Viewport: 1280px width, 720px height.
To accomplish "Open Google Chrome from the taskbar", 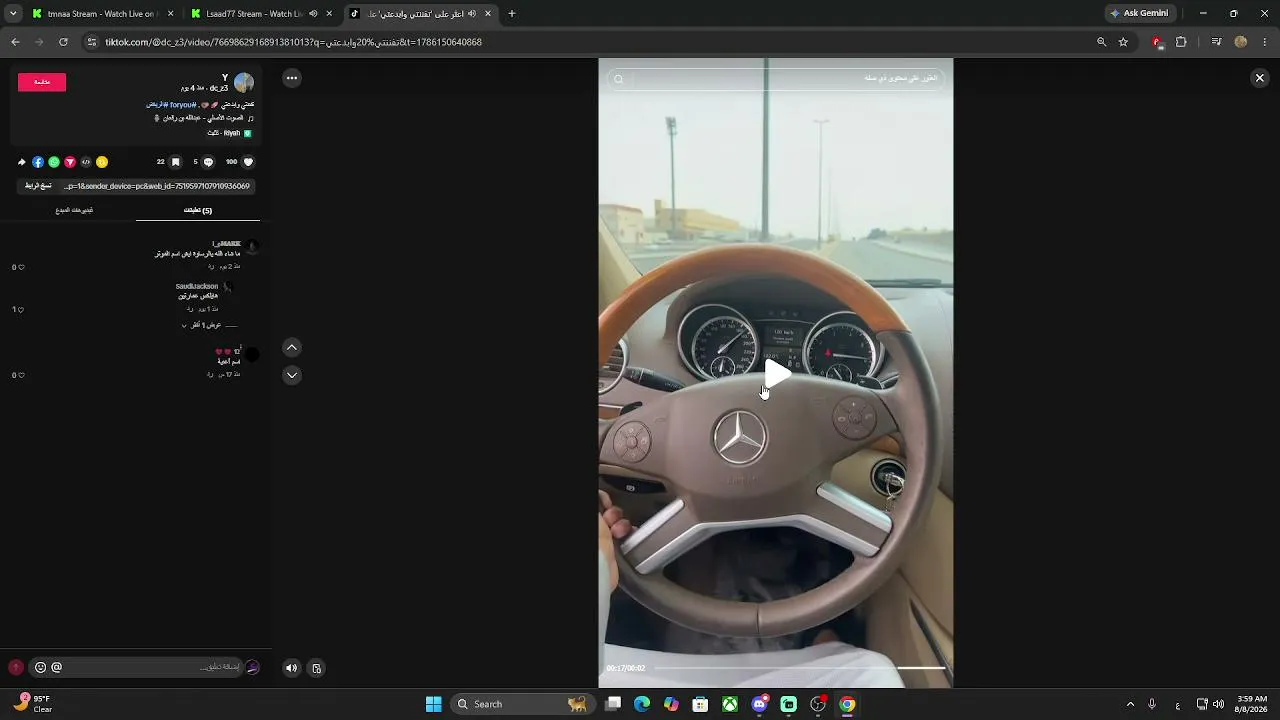I will (x=847, y=704).
